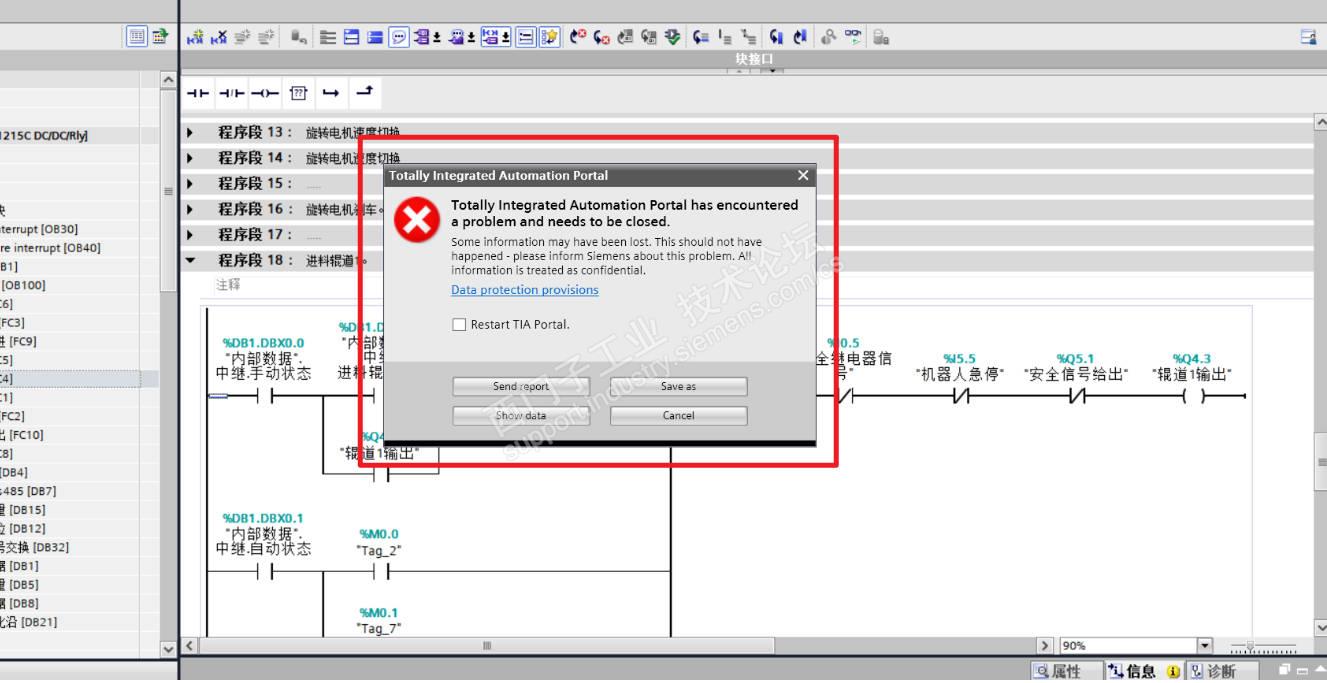Image resolution: width=1327 pixels, height=683 pixels.
Task: Select the "安全信号给出" NC contact
Action: [x=1076, y=396]
